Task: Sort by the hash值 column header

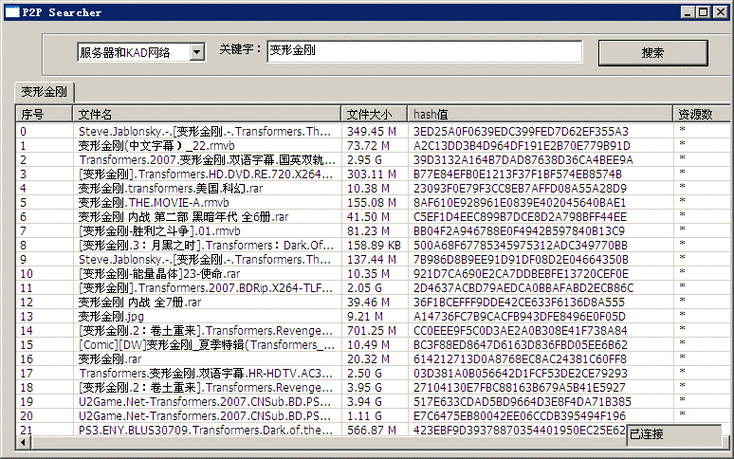Action: pos(540,114)
